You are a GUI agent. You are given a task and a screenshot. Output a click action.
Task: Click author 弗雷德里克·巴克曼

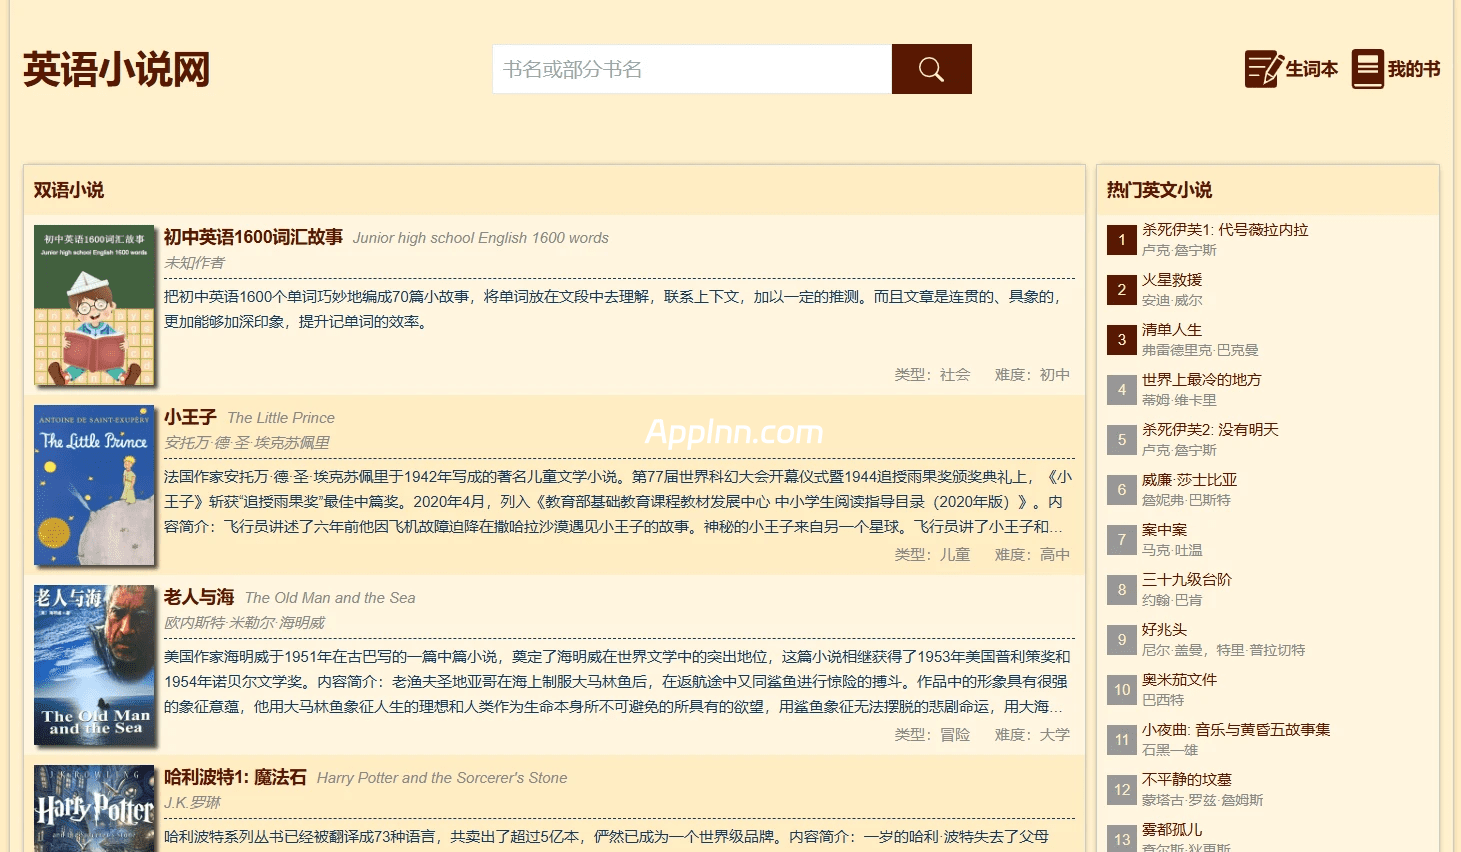click(x=1200, y=350)
